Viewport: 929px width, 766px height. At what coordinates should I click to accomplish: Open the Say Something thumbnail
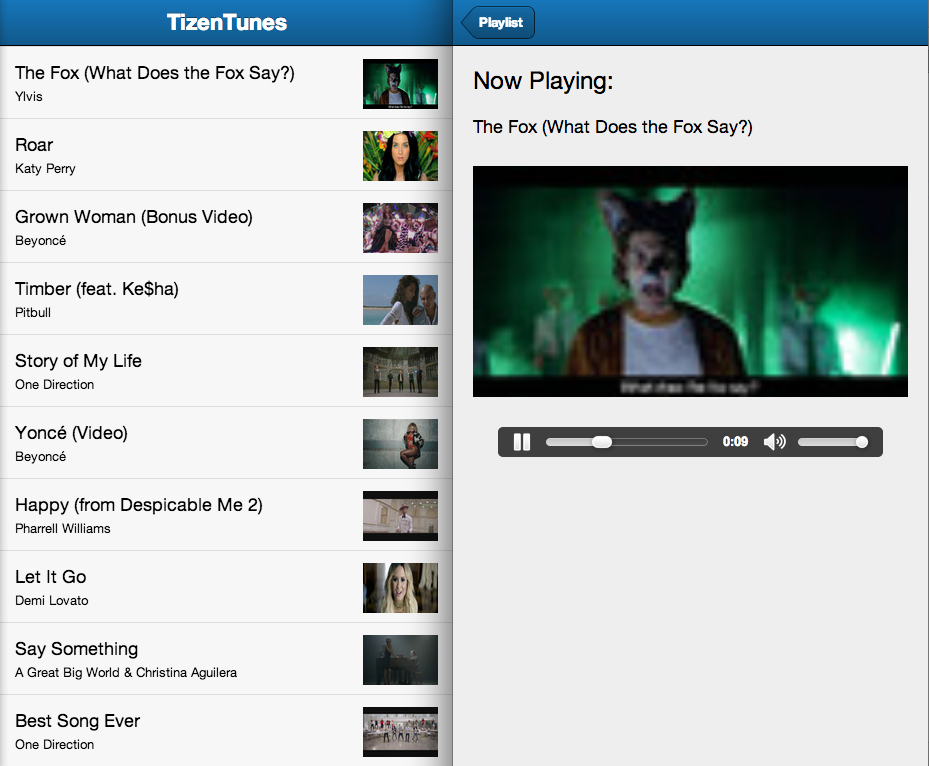401,660
